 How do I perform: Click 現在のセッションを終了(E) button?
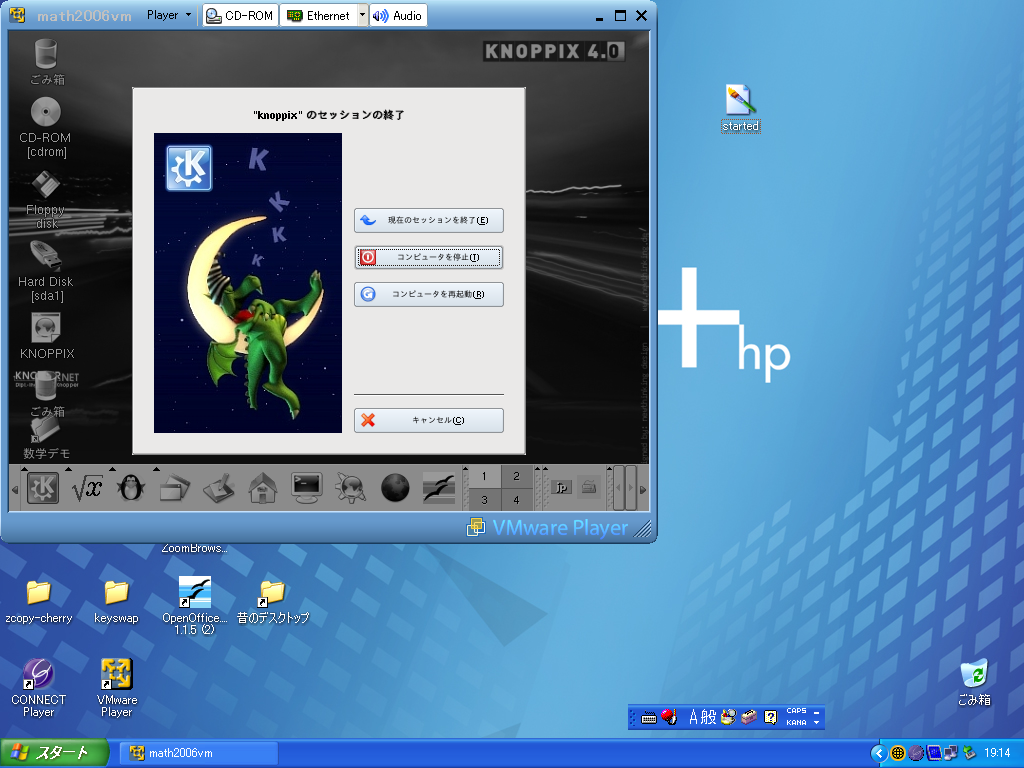pyautogui.click(x=429, y=220)
